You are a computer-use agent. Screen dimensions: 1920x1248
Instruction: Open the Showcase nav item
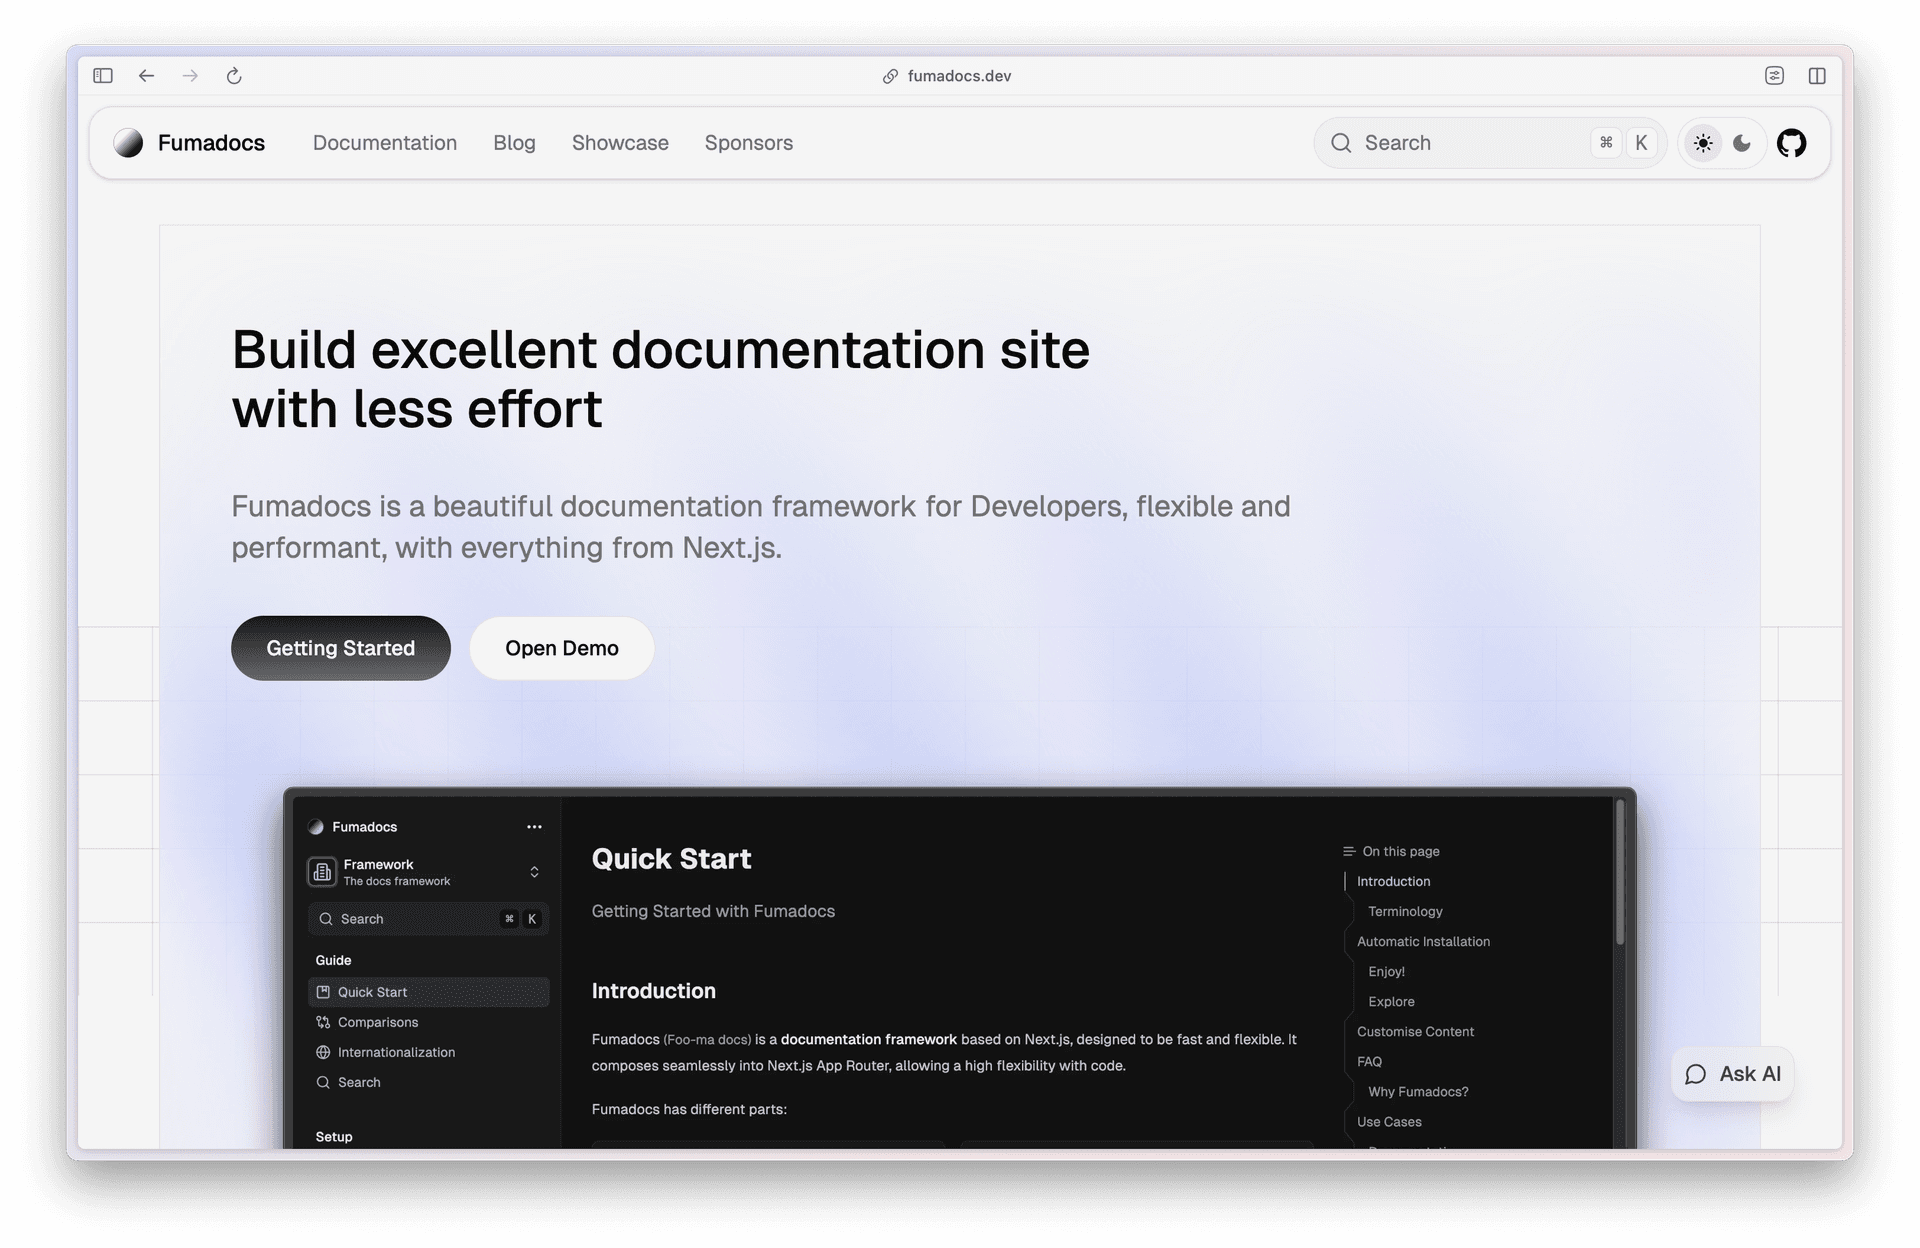point(620,143)
